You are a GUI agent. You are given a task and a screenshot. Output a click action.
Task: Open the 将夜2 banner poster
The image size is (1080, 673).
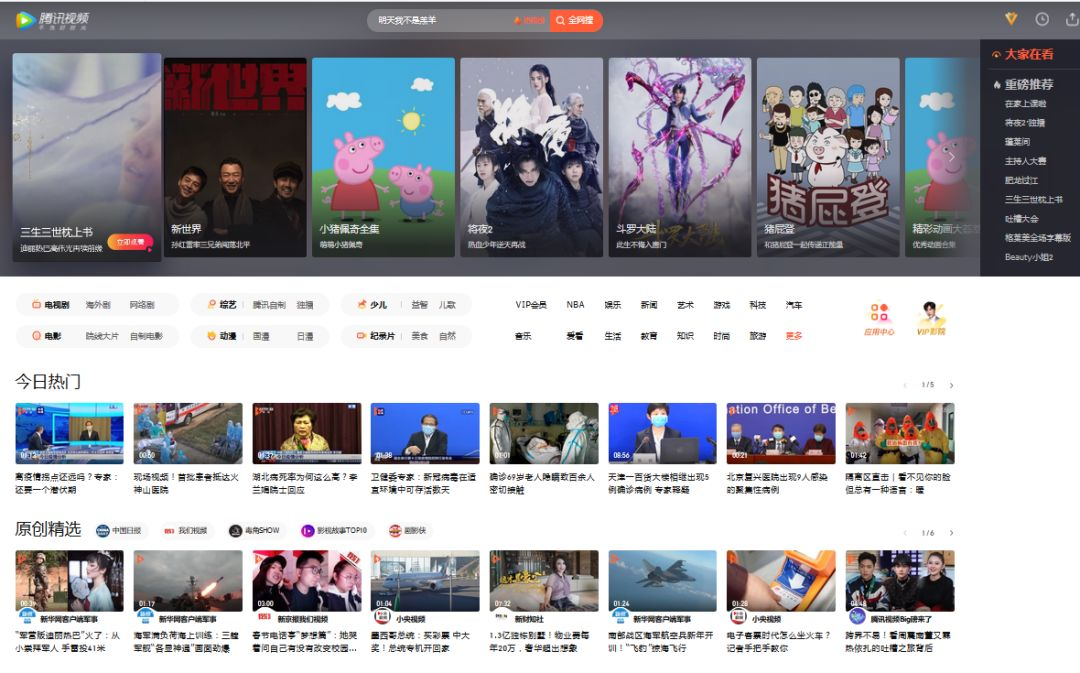(x=532, y=157)
